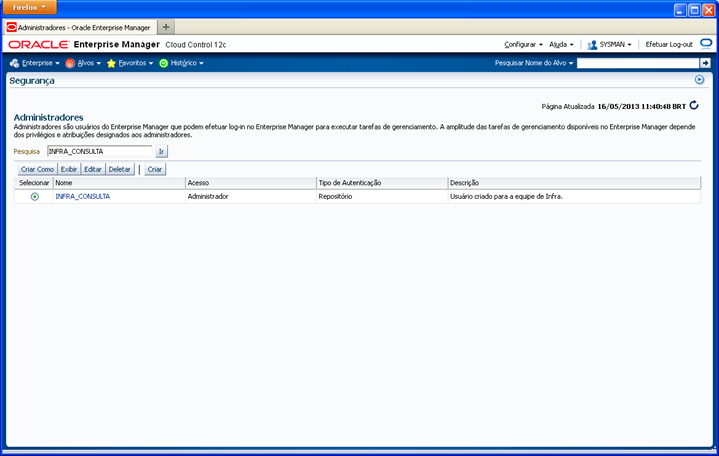
Task: Click the Oracle logo in header
Action: pyautogui.click(x=39, y=44)
